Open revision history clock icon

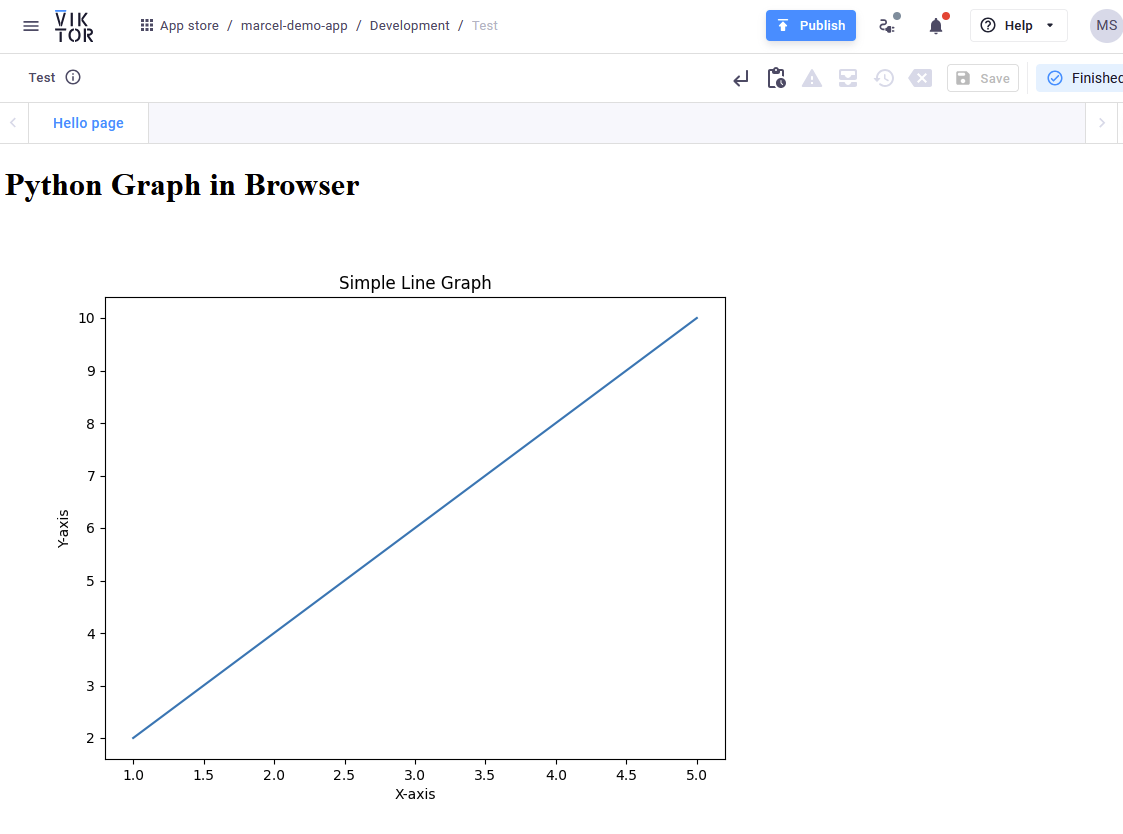(x=884, y=78)
